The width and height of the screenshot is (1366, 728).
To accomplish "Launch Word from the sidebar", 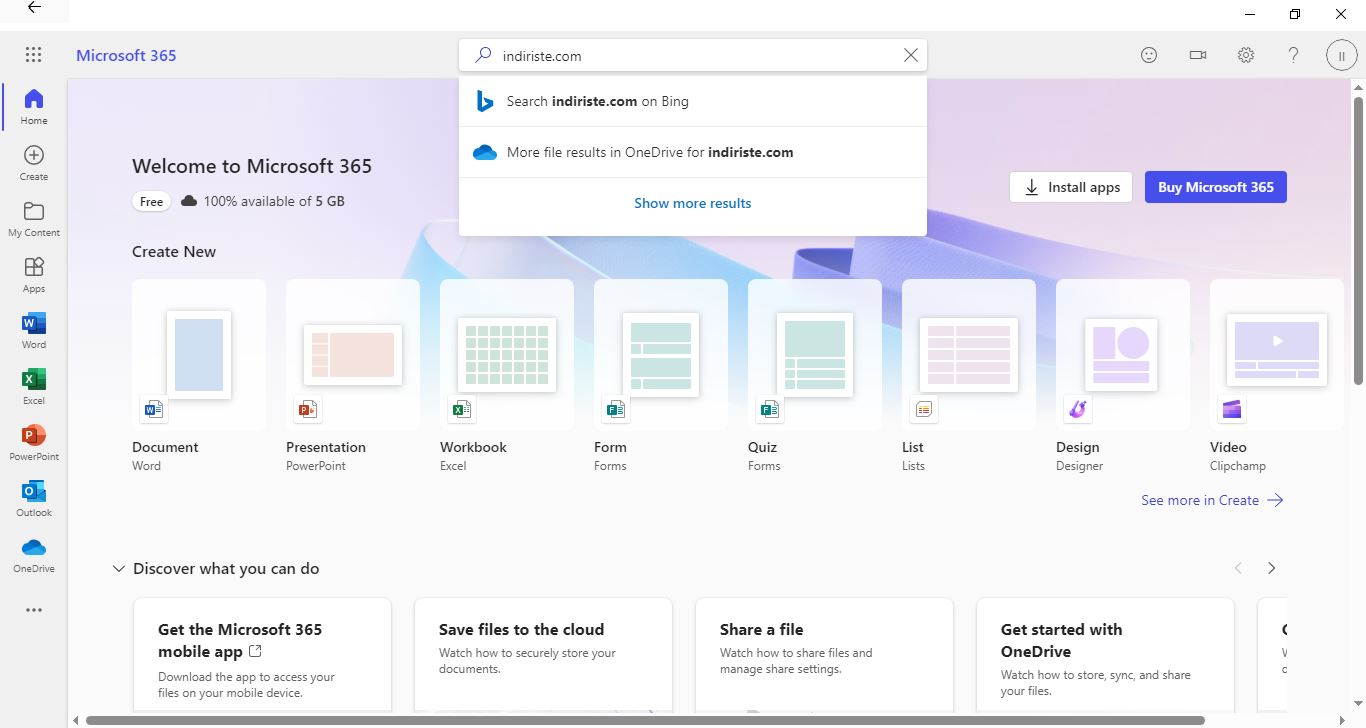I will click(x=34, y=330).
